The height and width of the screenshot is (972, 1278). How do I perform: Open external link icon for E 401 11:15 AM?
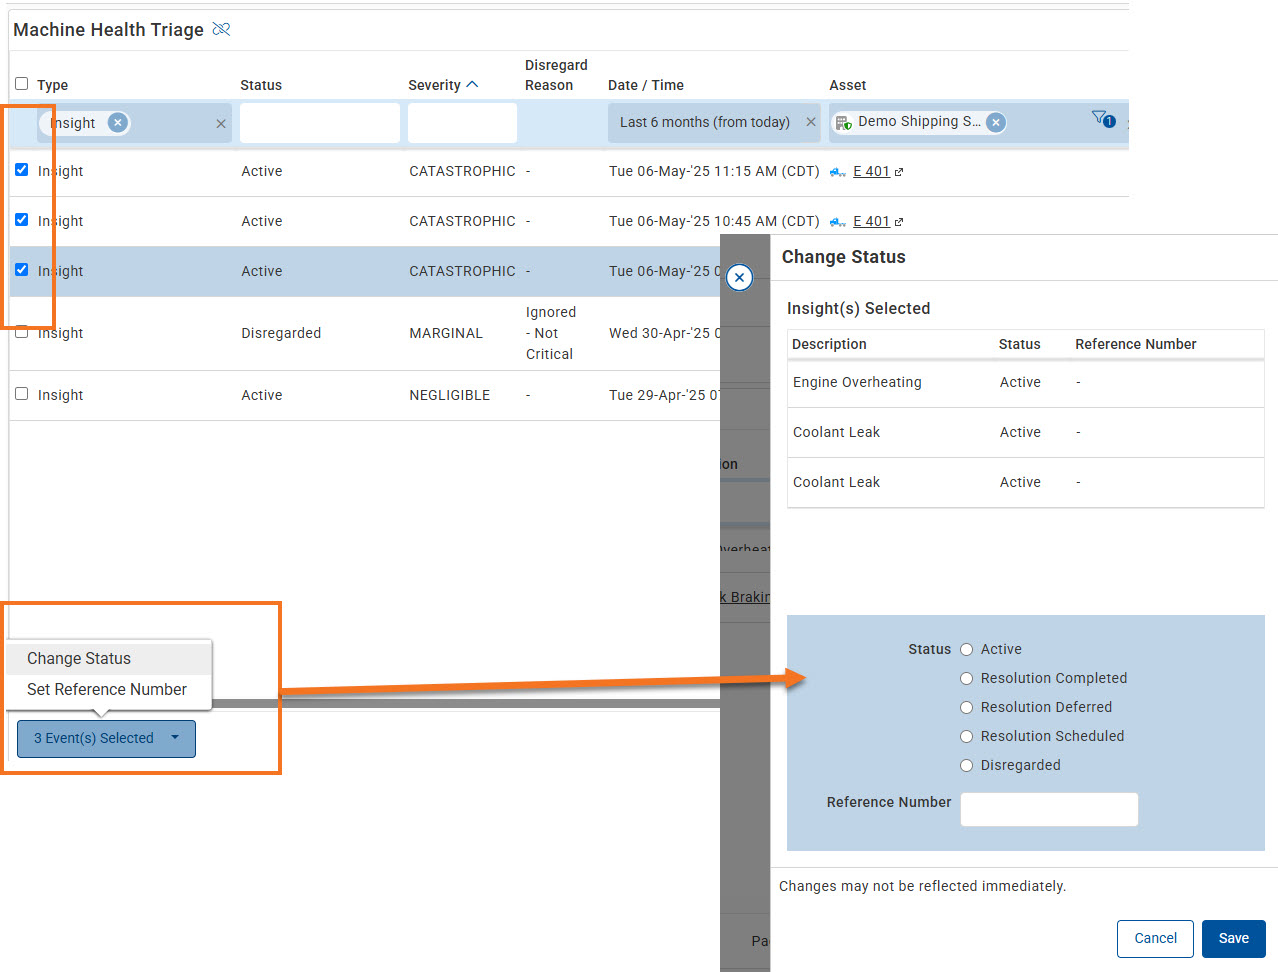point(899,172)
